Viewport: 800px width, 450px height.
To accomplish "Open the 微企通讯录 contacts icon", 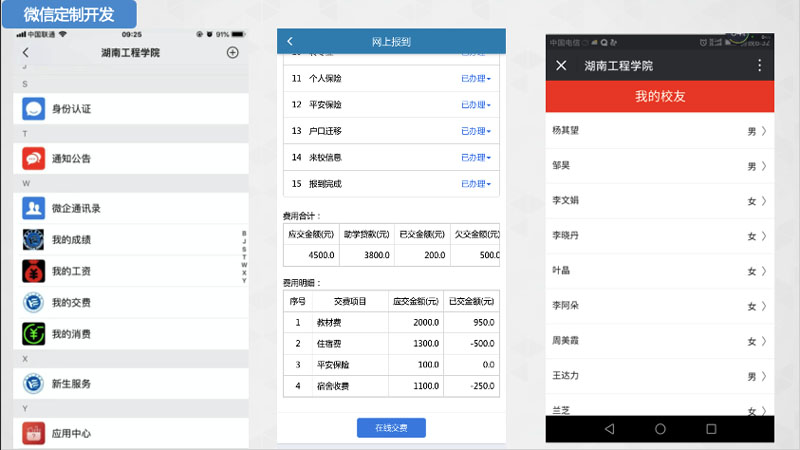I will point(34,208).
